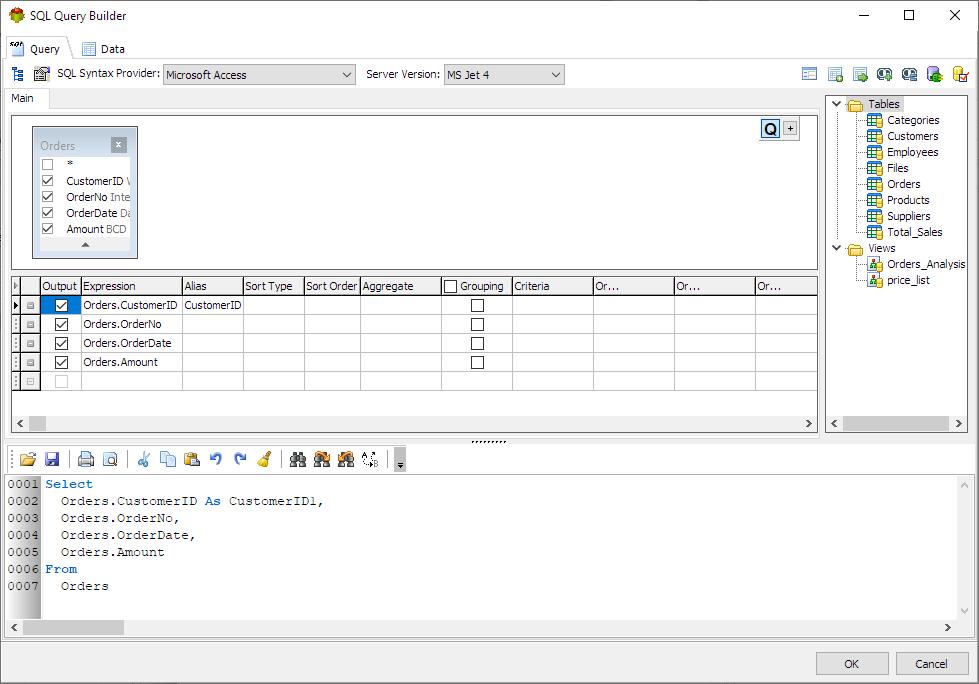Undo the last editor change
Image resolution: width=979 pixels, height=684 pixels.
tap(216, 459)
